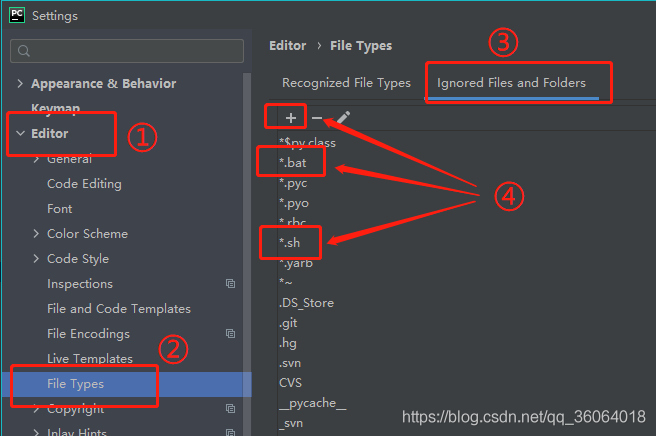Click the Editor breadcrumb link
Image resolution: width=656 pixels, height=436 pixels.
click(x=290, y=46)
